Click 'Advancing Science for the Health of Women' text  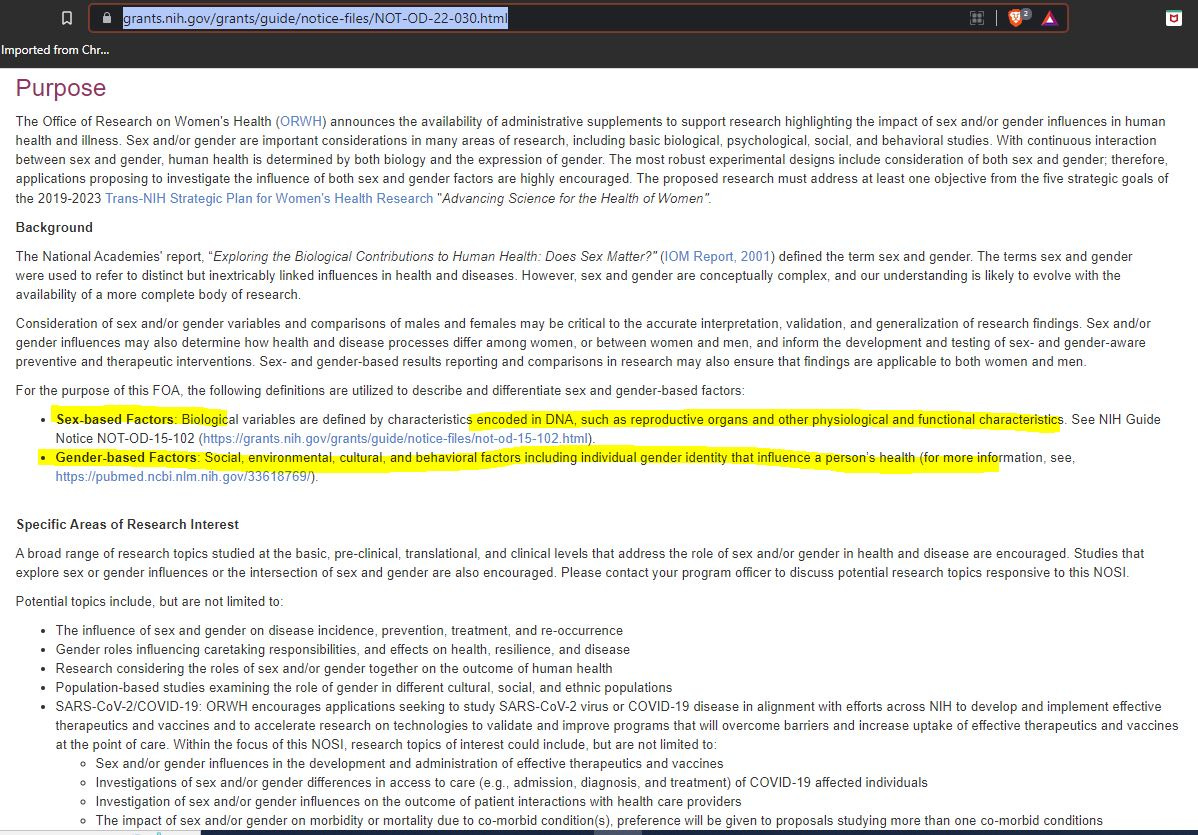pyautogui.click(x=574, y=199)
